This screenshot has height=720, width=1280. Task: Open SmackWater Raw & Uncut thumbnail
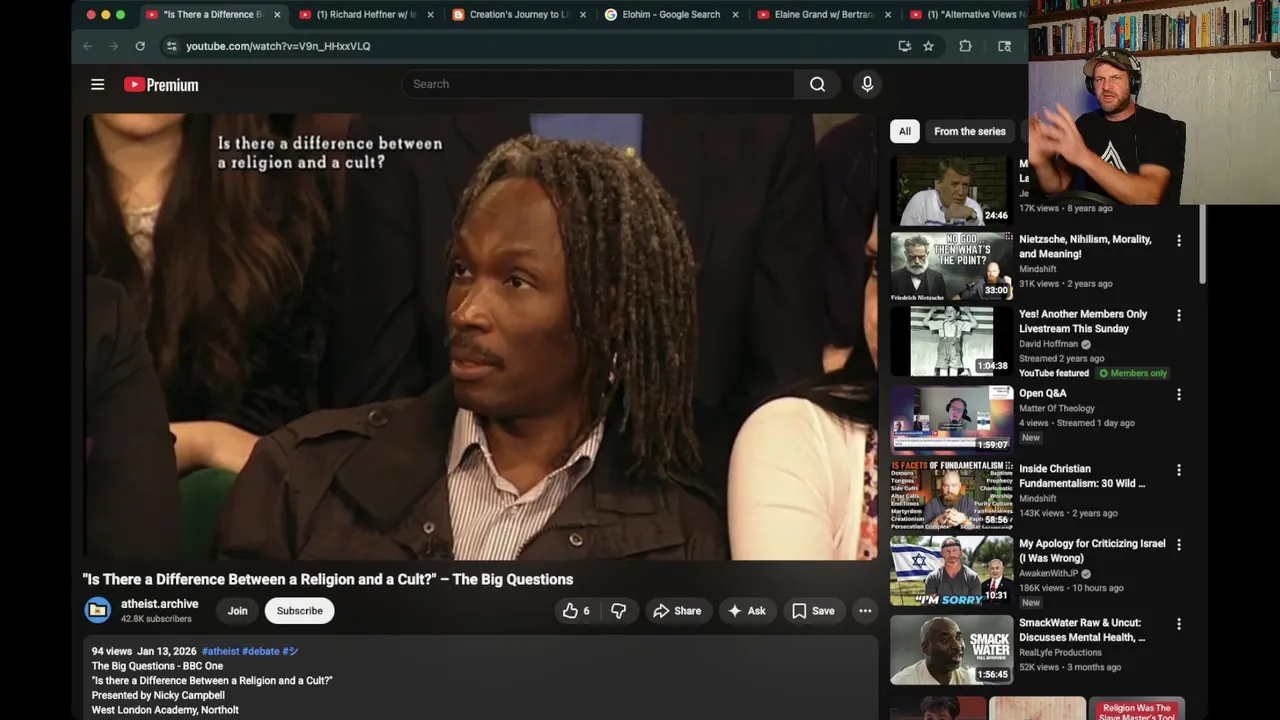951,650
